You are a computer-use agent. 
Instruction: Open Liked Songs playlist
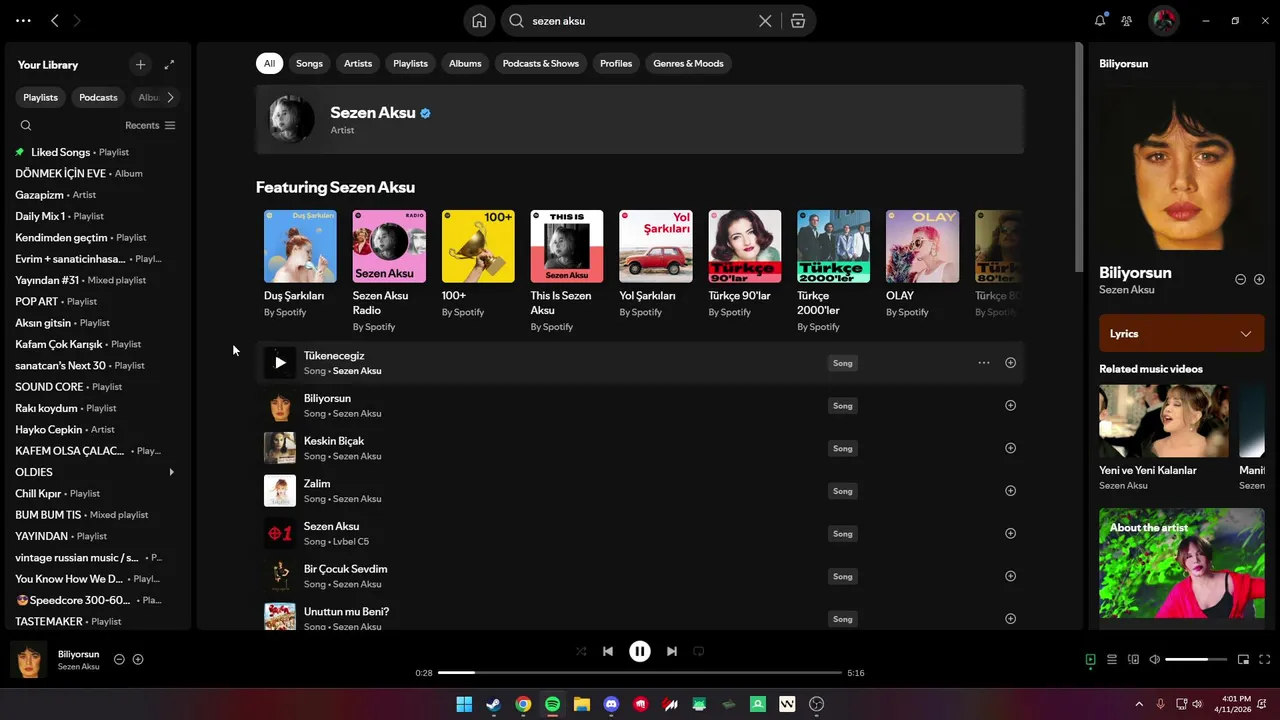(98, 152)
